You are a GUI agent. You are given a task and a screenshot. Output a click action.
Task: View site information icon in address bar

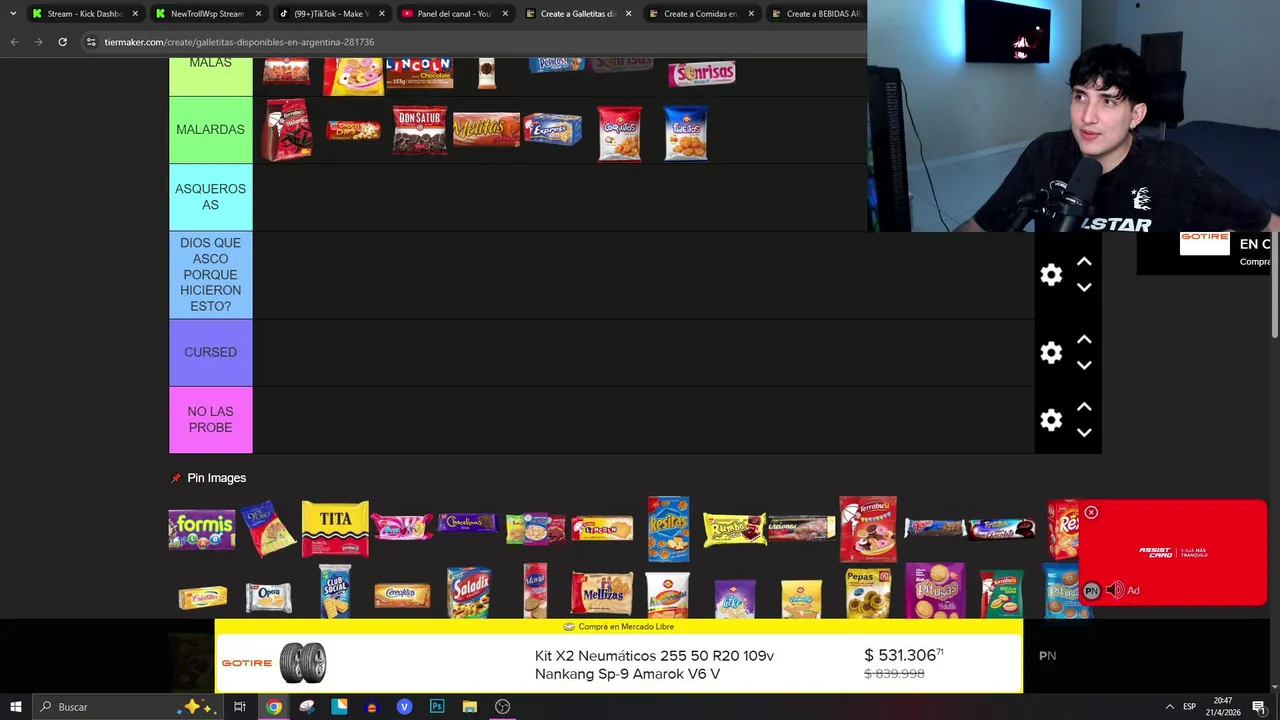click(x=91, y=42)
